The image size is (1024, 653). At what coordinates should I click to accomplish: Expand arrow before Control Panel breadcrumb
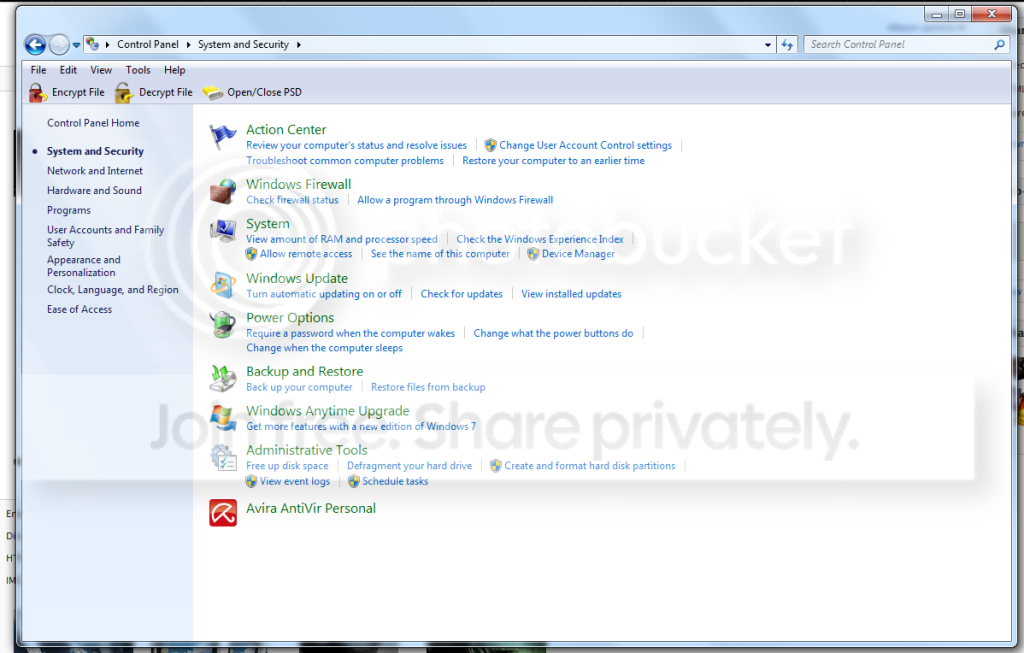pos(107,44)
